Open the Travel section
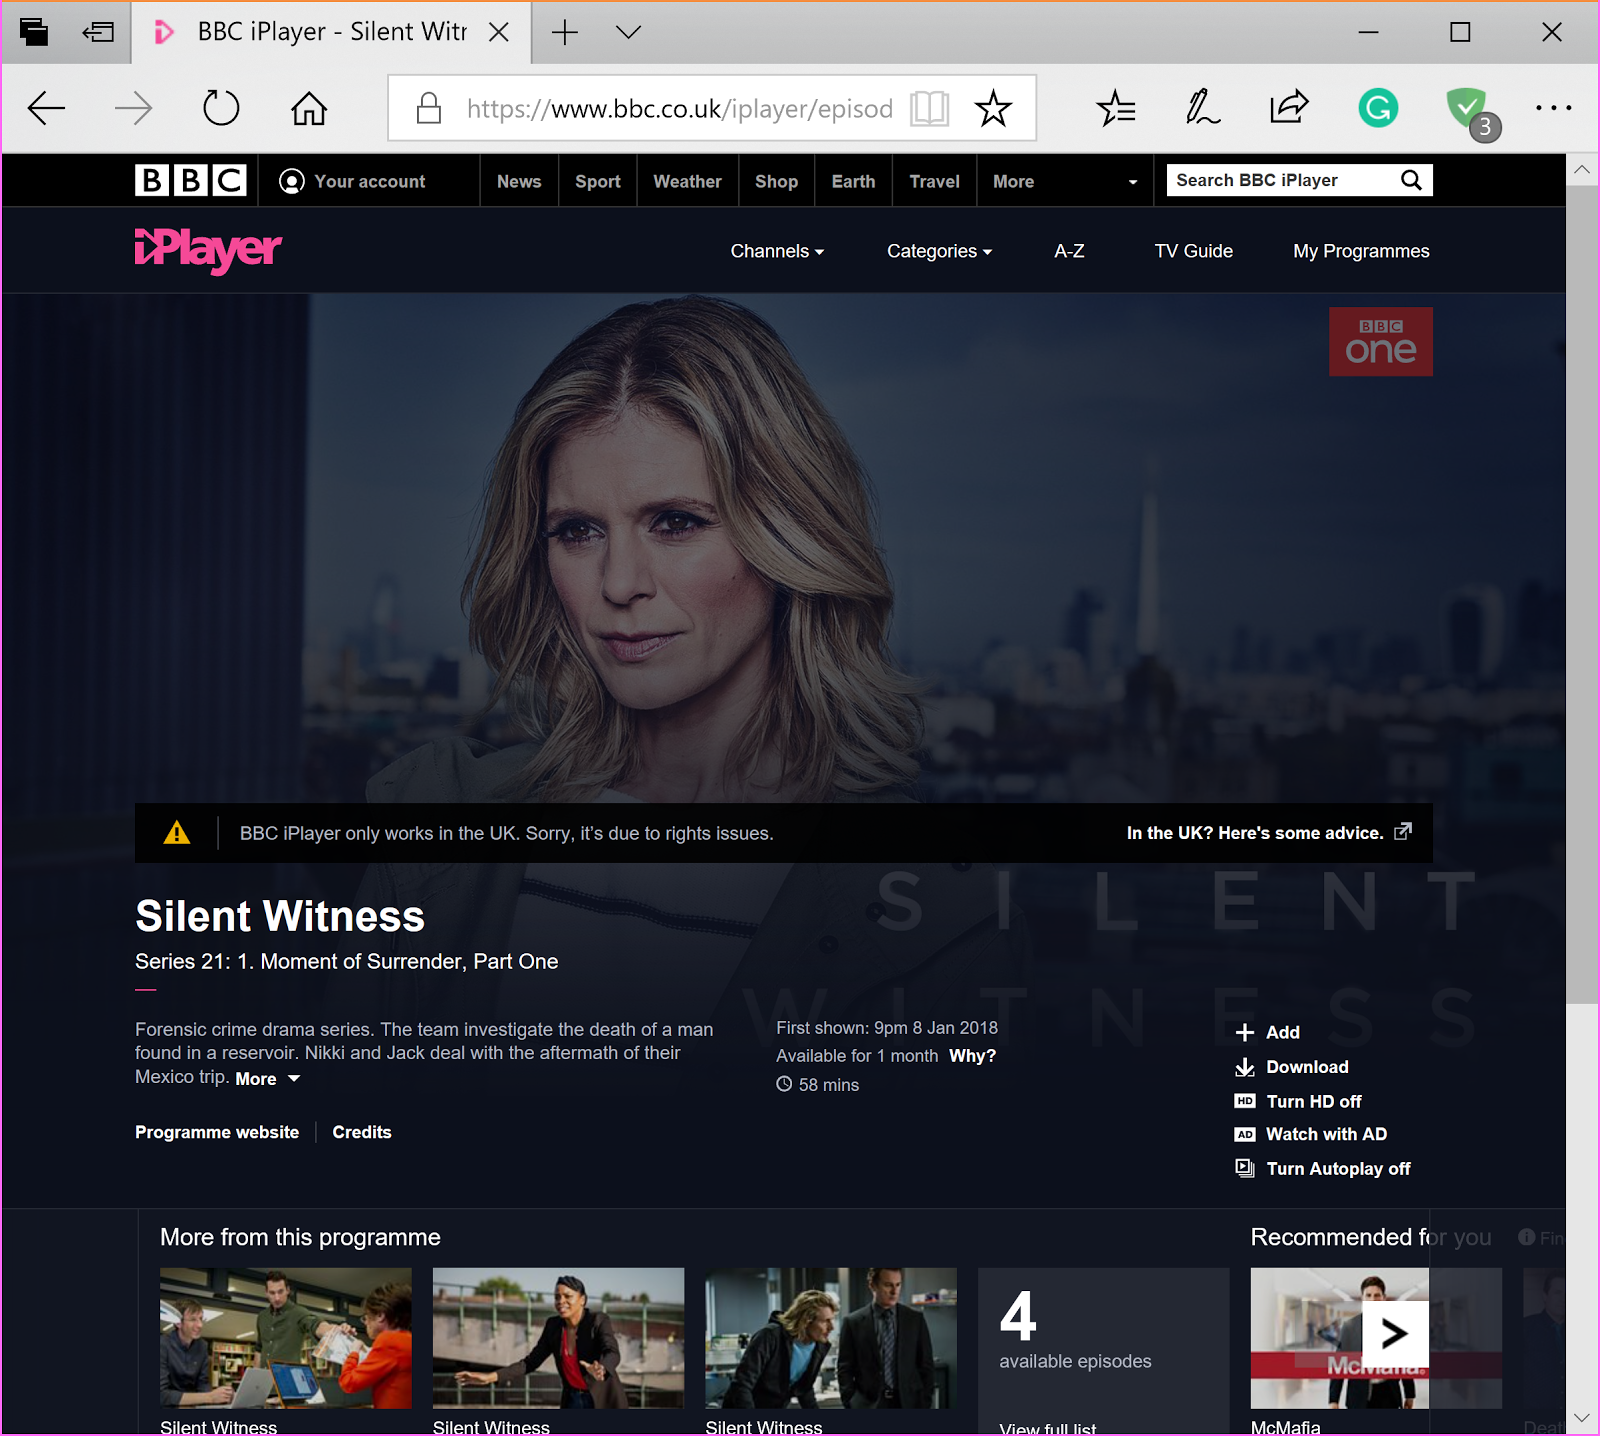Viewport: 1600px width, 1436px height. click(x=934, y=181)
